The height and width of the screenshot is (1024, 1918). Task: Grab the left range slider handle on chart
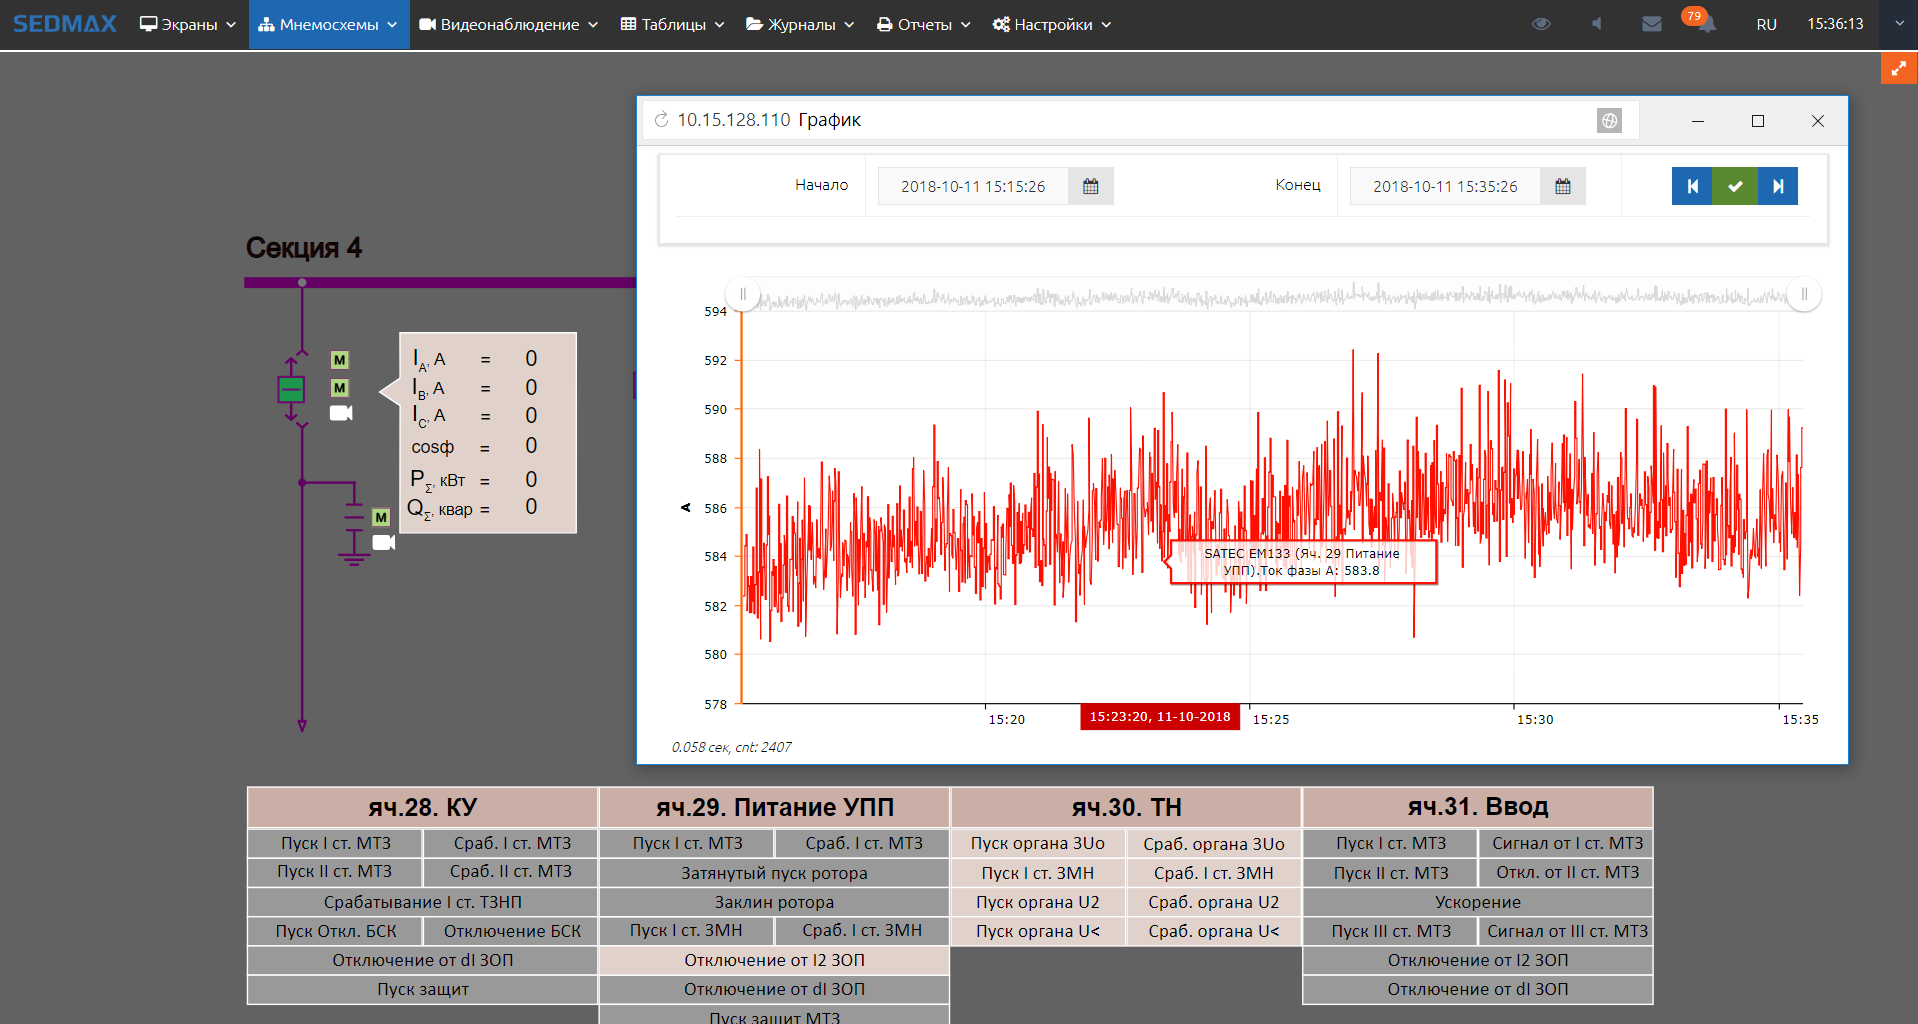743,294
